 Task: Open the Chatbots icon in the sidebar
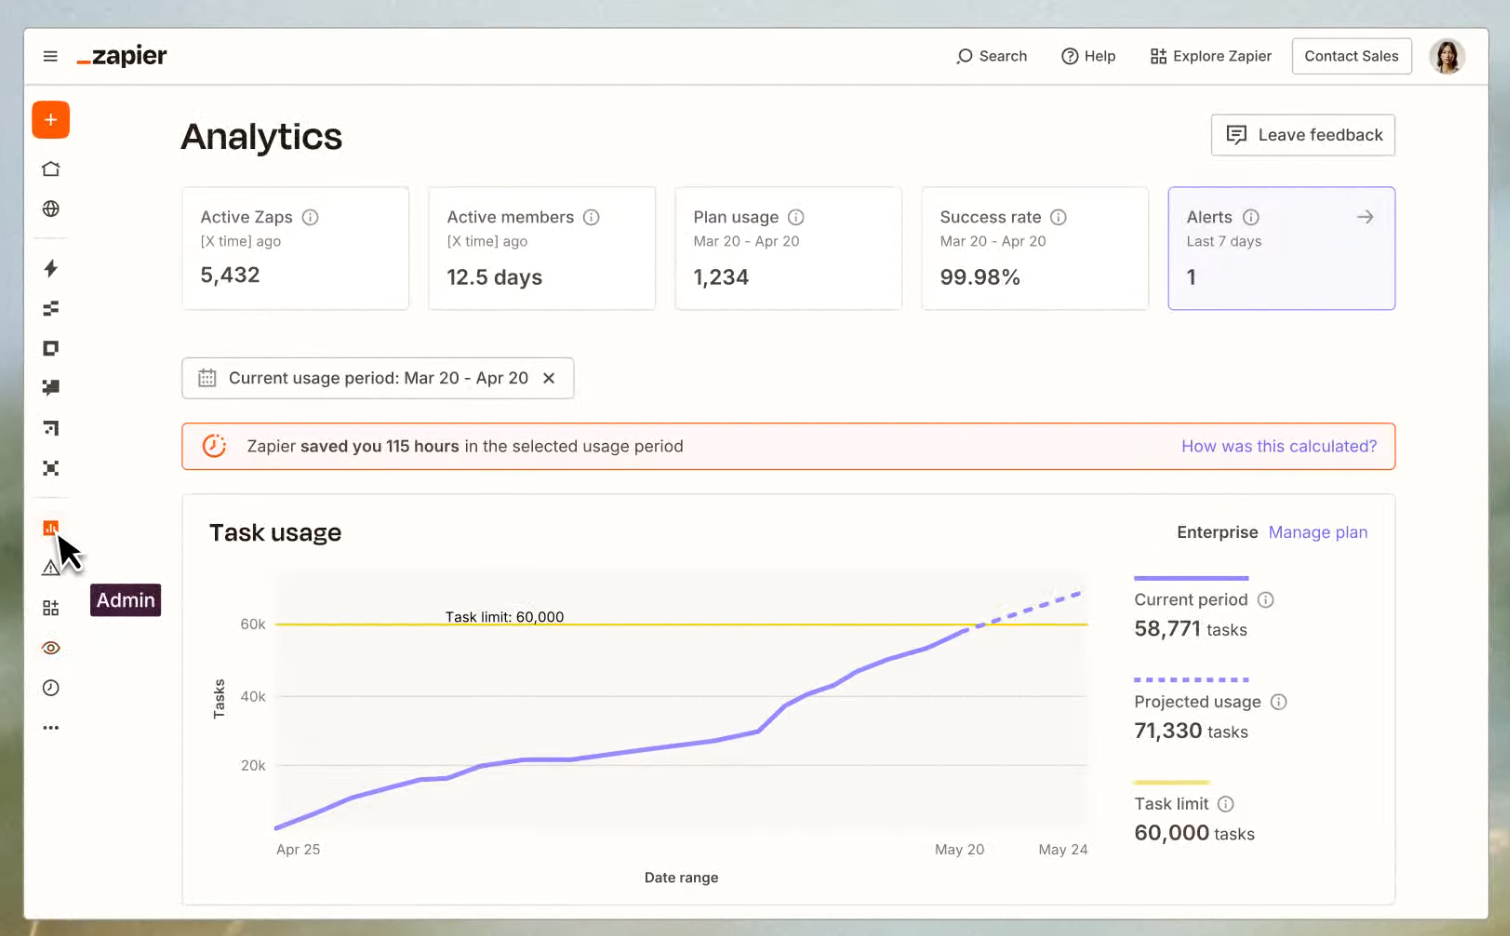coord(51,388)
